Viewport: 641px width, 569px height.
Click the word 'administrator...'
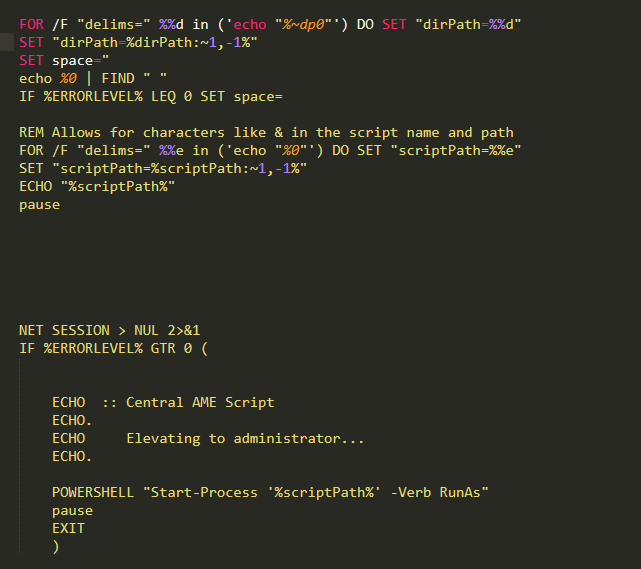pos(299,438)
